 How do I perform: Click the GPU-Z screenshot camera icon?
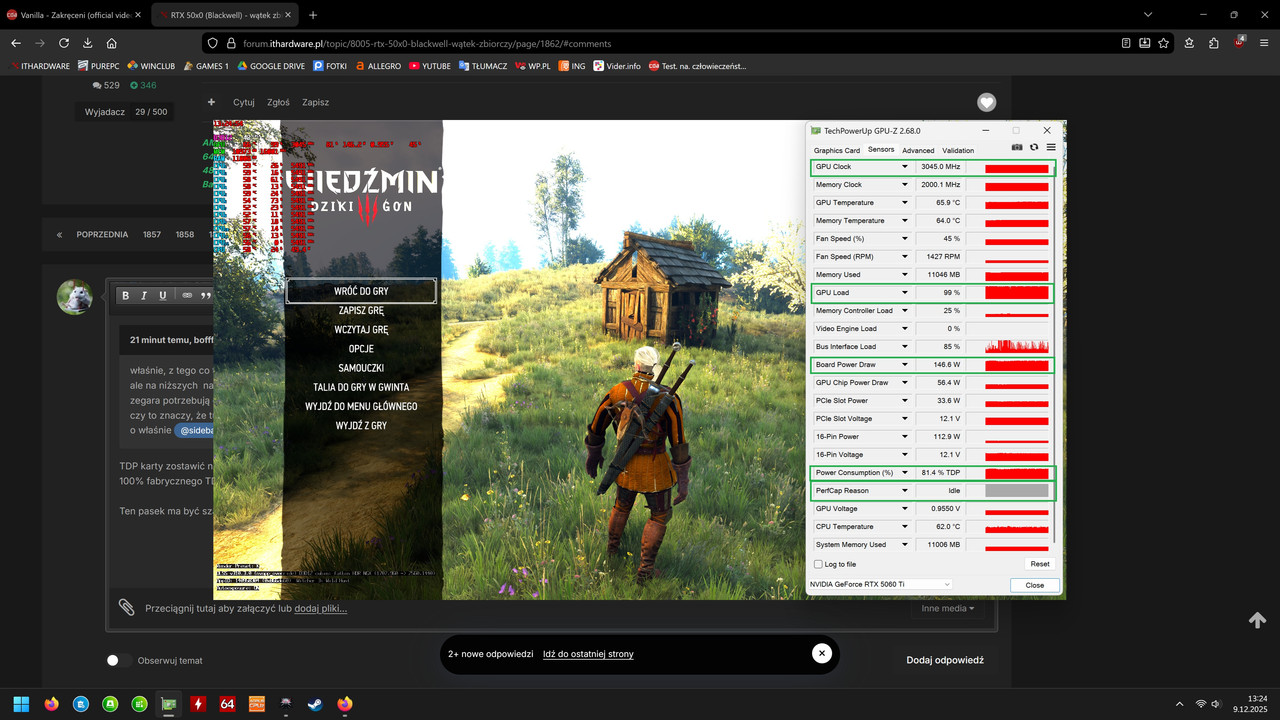coord(1017,147)
